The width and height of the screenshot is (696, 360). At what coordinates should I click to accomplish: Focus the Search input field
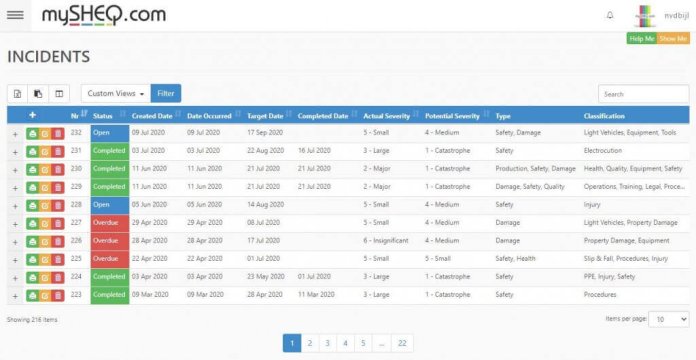tap(644, 94)
